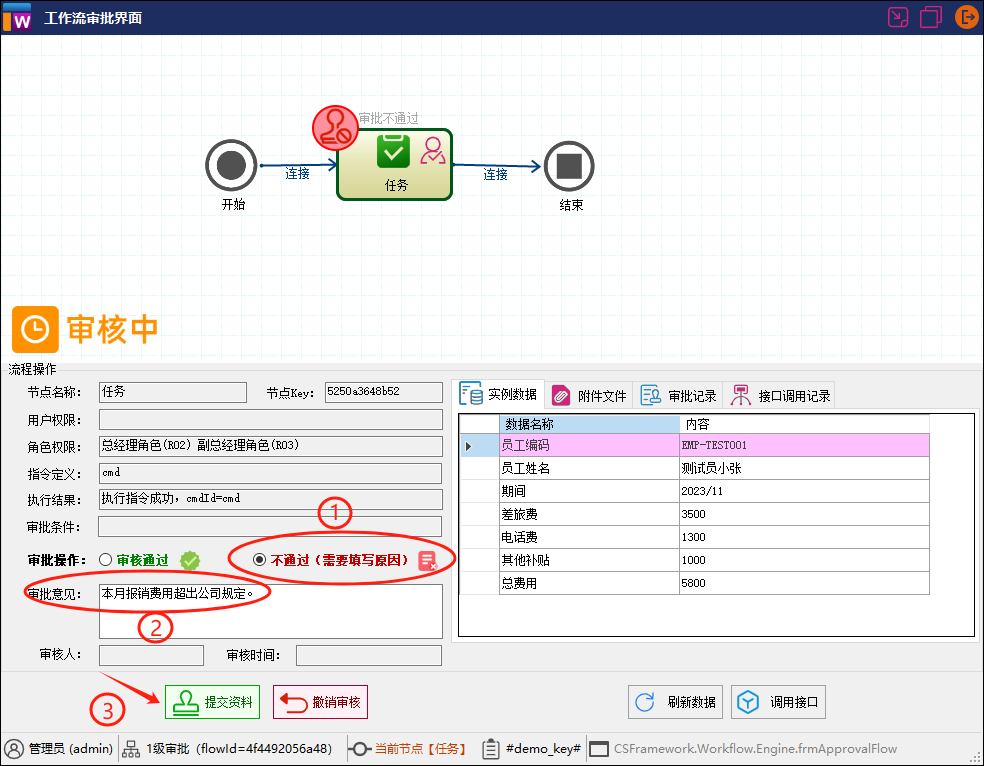Select the 开始 start node circle
The image size is (984, 766).
tap(231, 166)
